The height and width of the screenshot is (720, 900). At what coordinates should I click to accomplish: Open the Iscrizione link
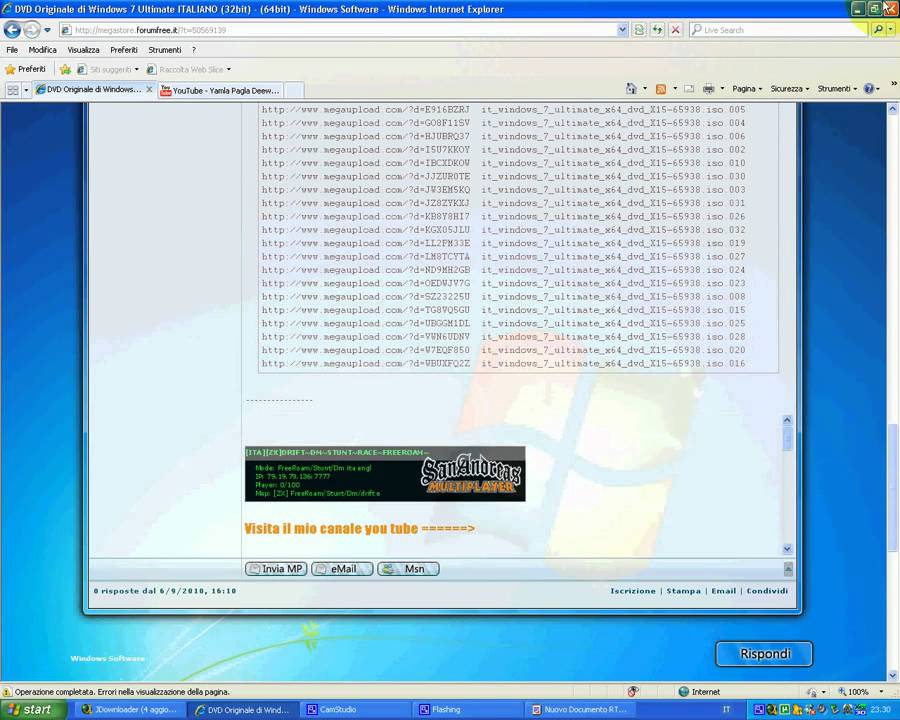tap(633, 591)
